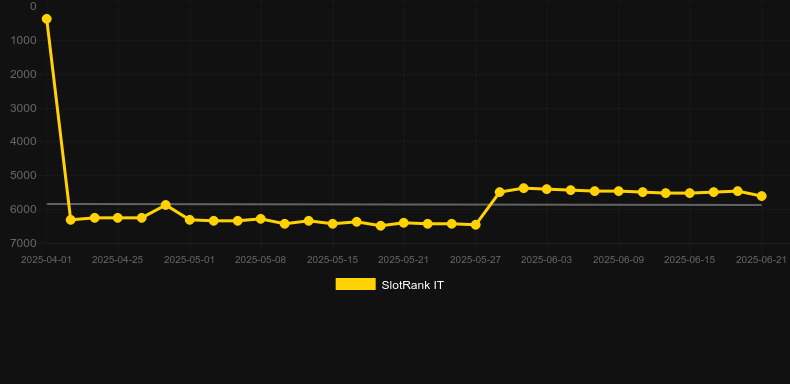
Task: Click the 4000 y-axis label
Action: [x=23, y=142]
